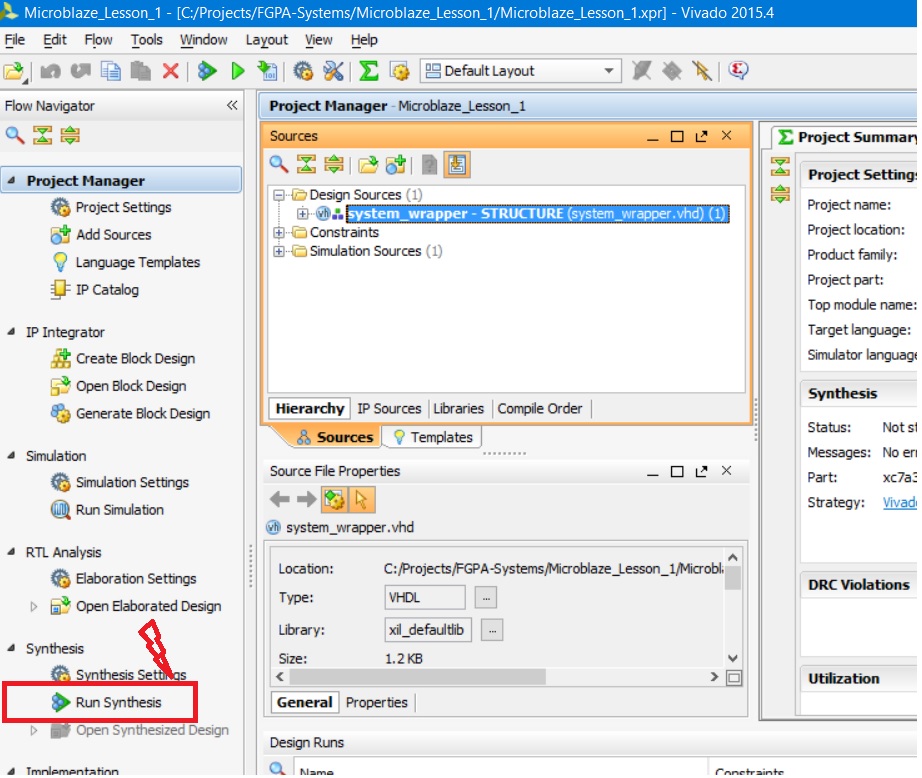Click the Add Sources icon in Sources panel

[395, 165]
